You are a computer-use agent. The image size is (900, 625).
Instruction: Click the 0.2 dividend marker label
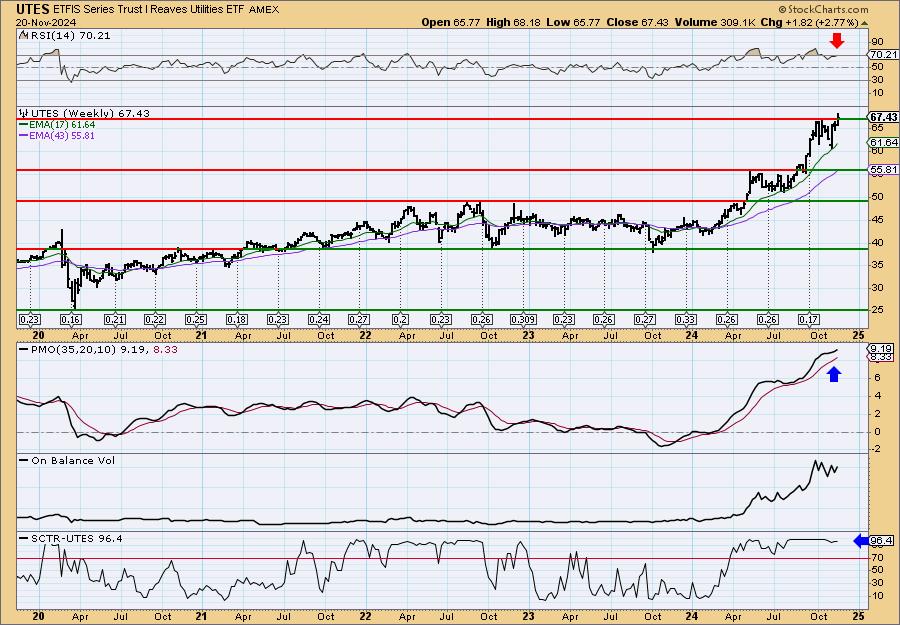(x=401, y=320)
